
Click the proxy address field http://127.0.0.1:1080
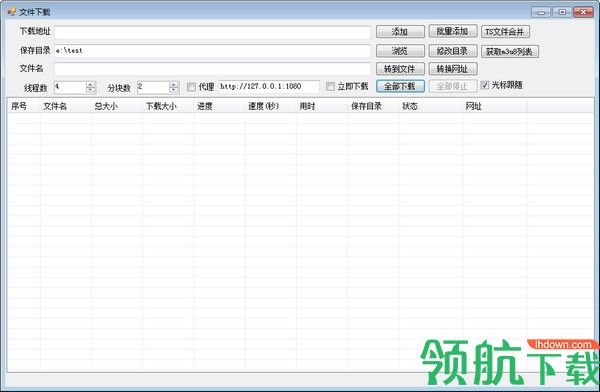pos(269,87)
